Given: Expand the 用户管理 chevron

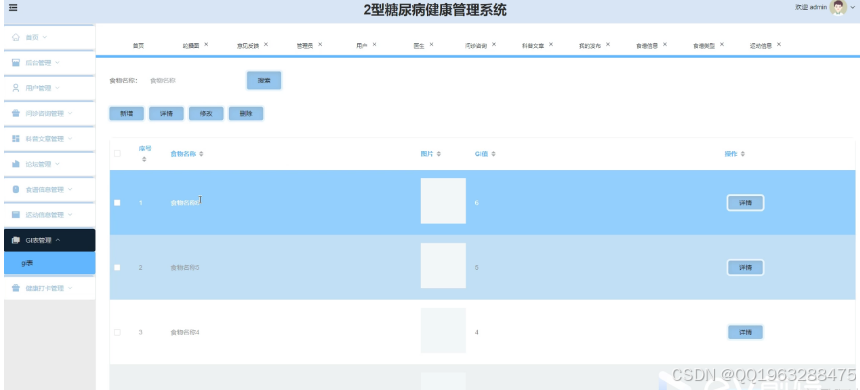Looking at the screenshot, I should (x=58, y=88).
